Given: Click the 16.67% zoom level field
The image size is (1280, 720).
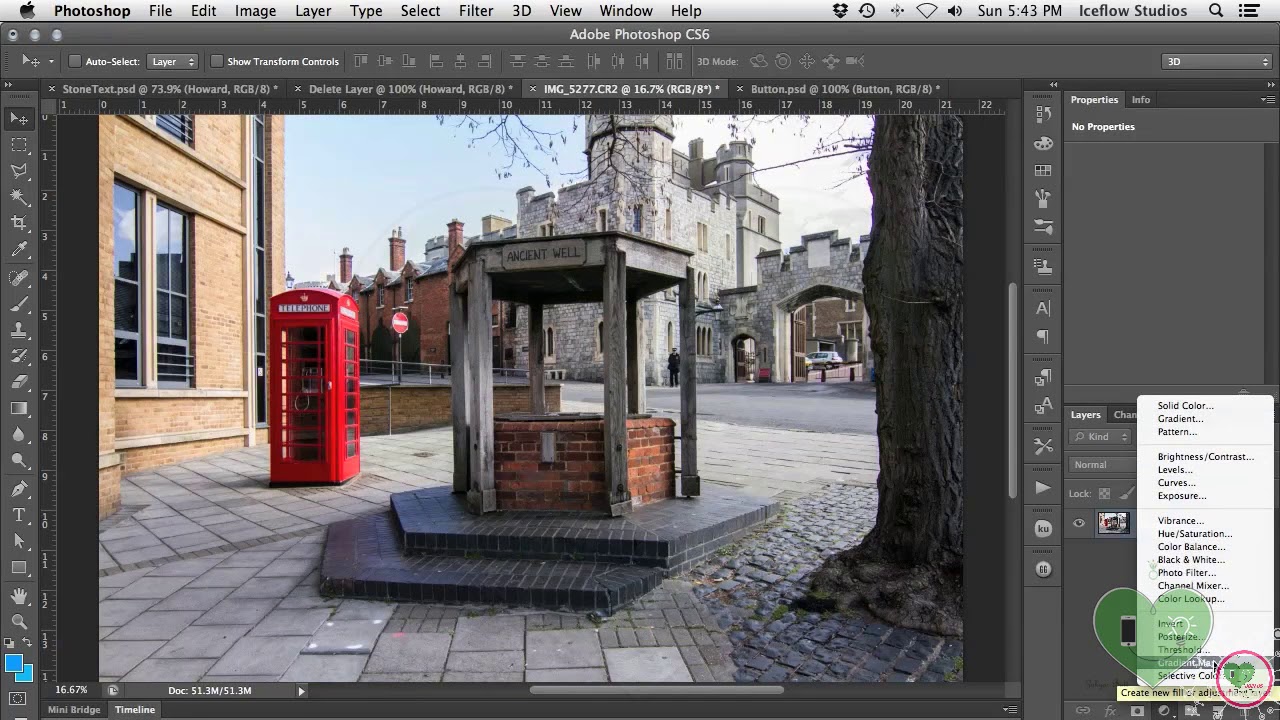Looking at the screenshot, I should click(70, 691).
